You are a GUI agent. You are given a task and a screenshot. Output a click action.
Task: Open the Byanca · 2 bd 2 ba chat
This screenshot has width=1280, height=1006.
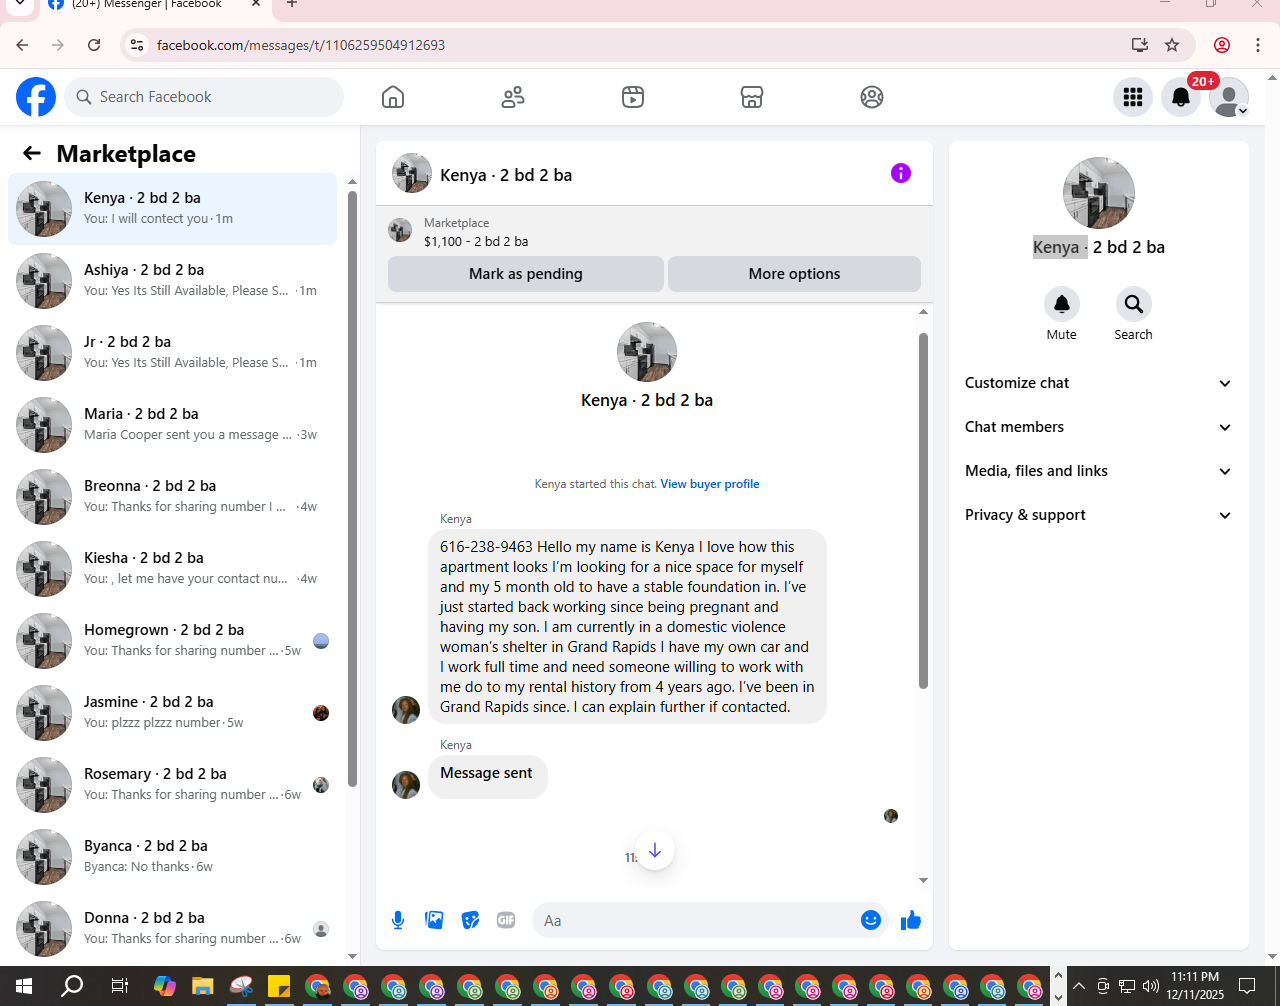[173, 857]
